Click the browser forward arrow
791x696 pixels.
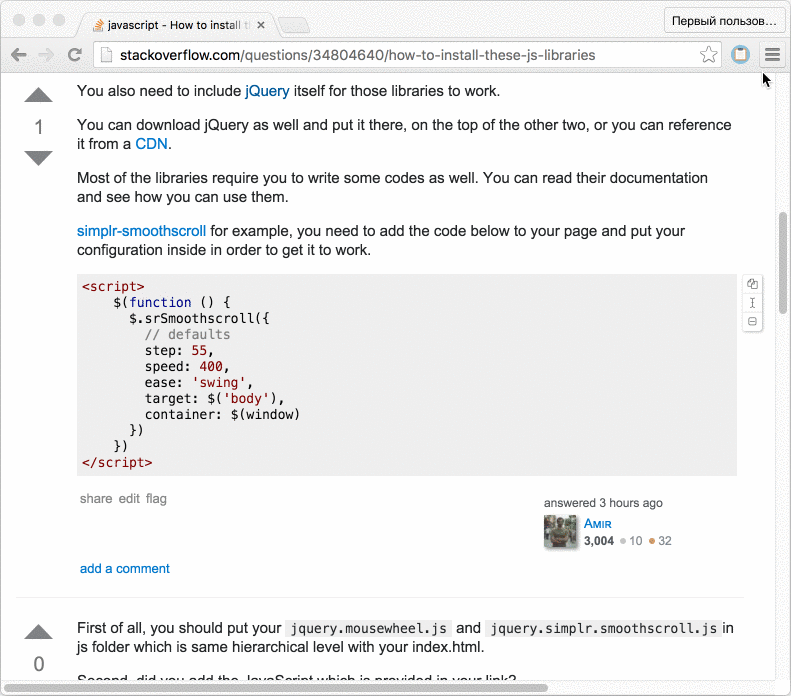click(46, 54)
